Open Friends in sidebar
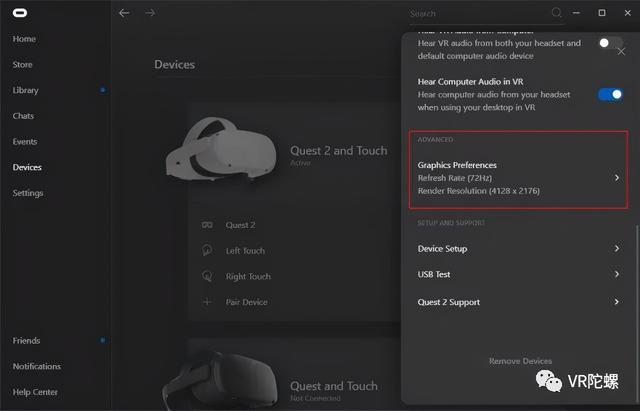640x411 pixels. pos(26,341)
